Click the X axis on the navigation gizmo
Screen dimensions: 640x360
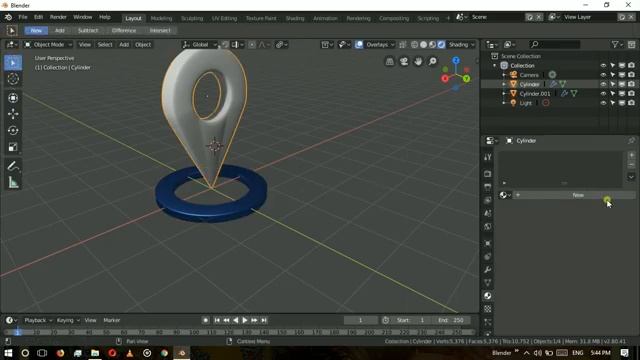point(445,78)
